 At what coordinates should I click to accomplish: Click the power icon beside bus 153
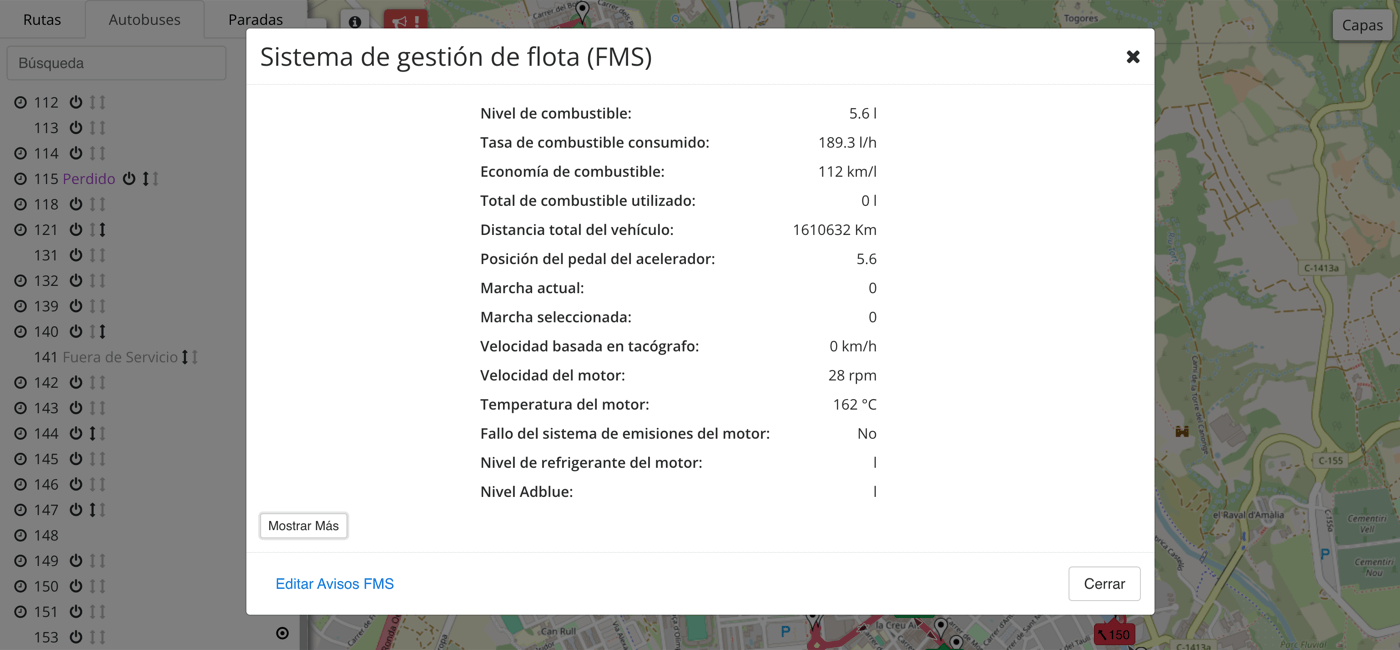[76, 634]
